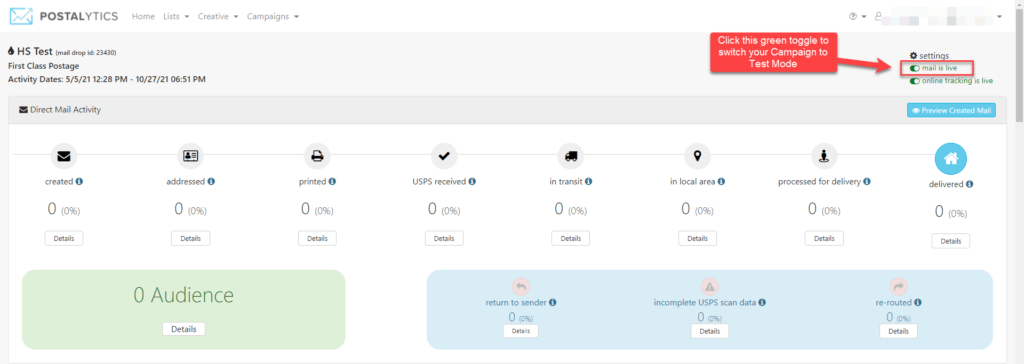Image resolution: width=1024 pixels, height=364 pixels.
Task: Open the Lists dropdown menu
Action: 176,16
